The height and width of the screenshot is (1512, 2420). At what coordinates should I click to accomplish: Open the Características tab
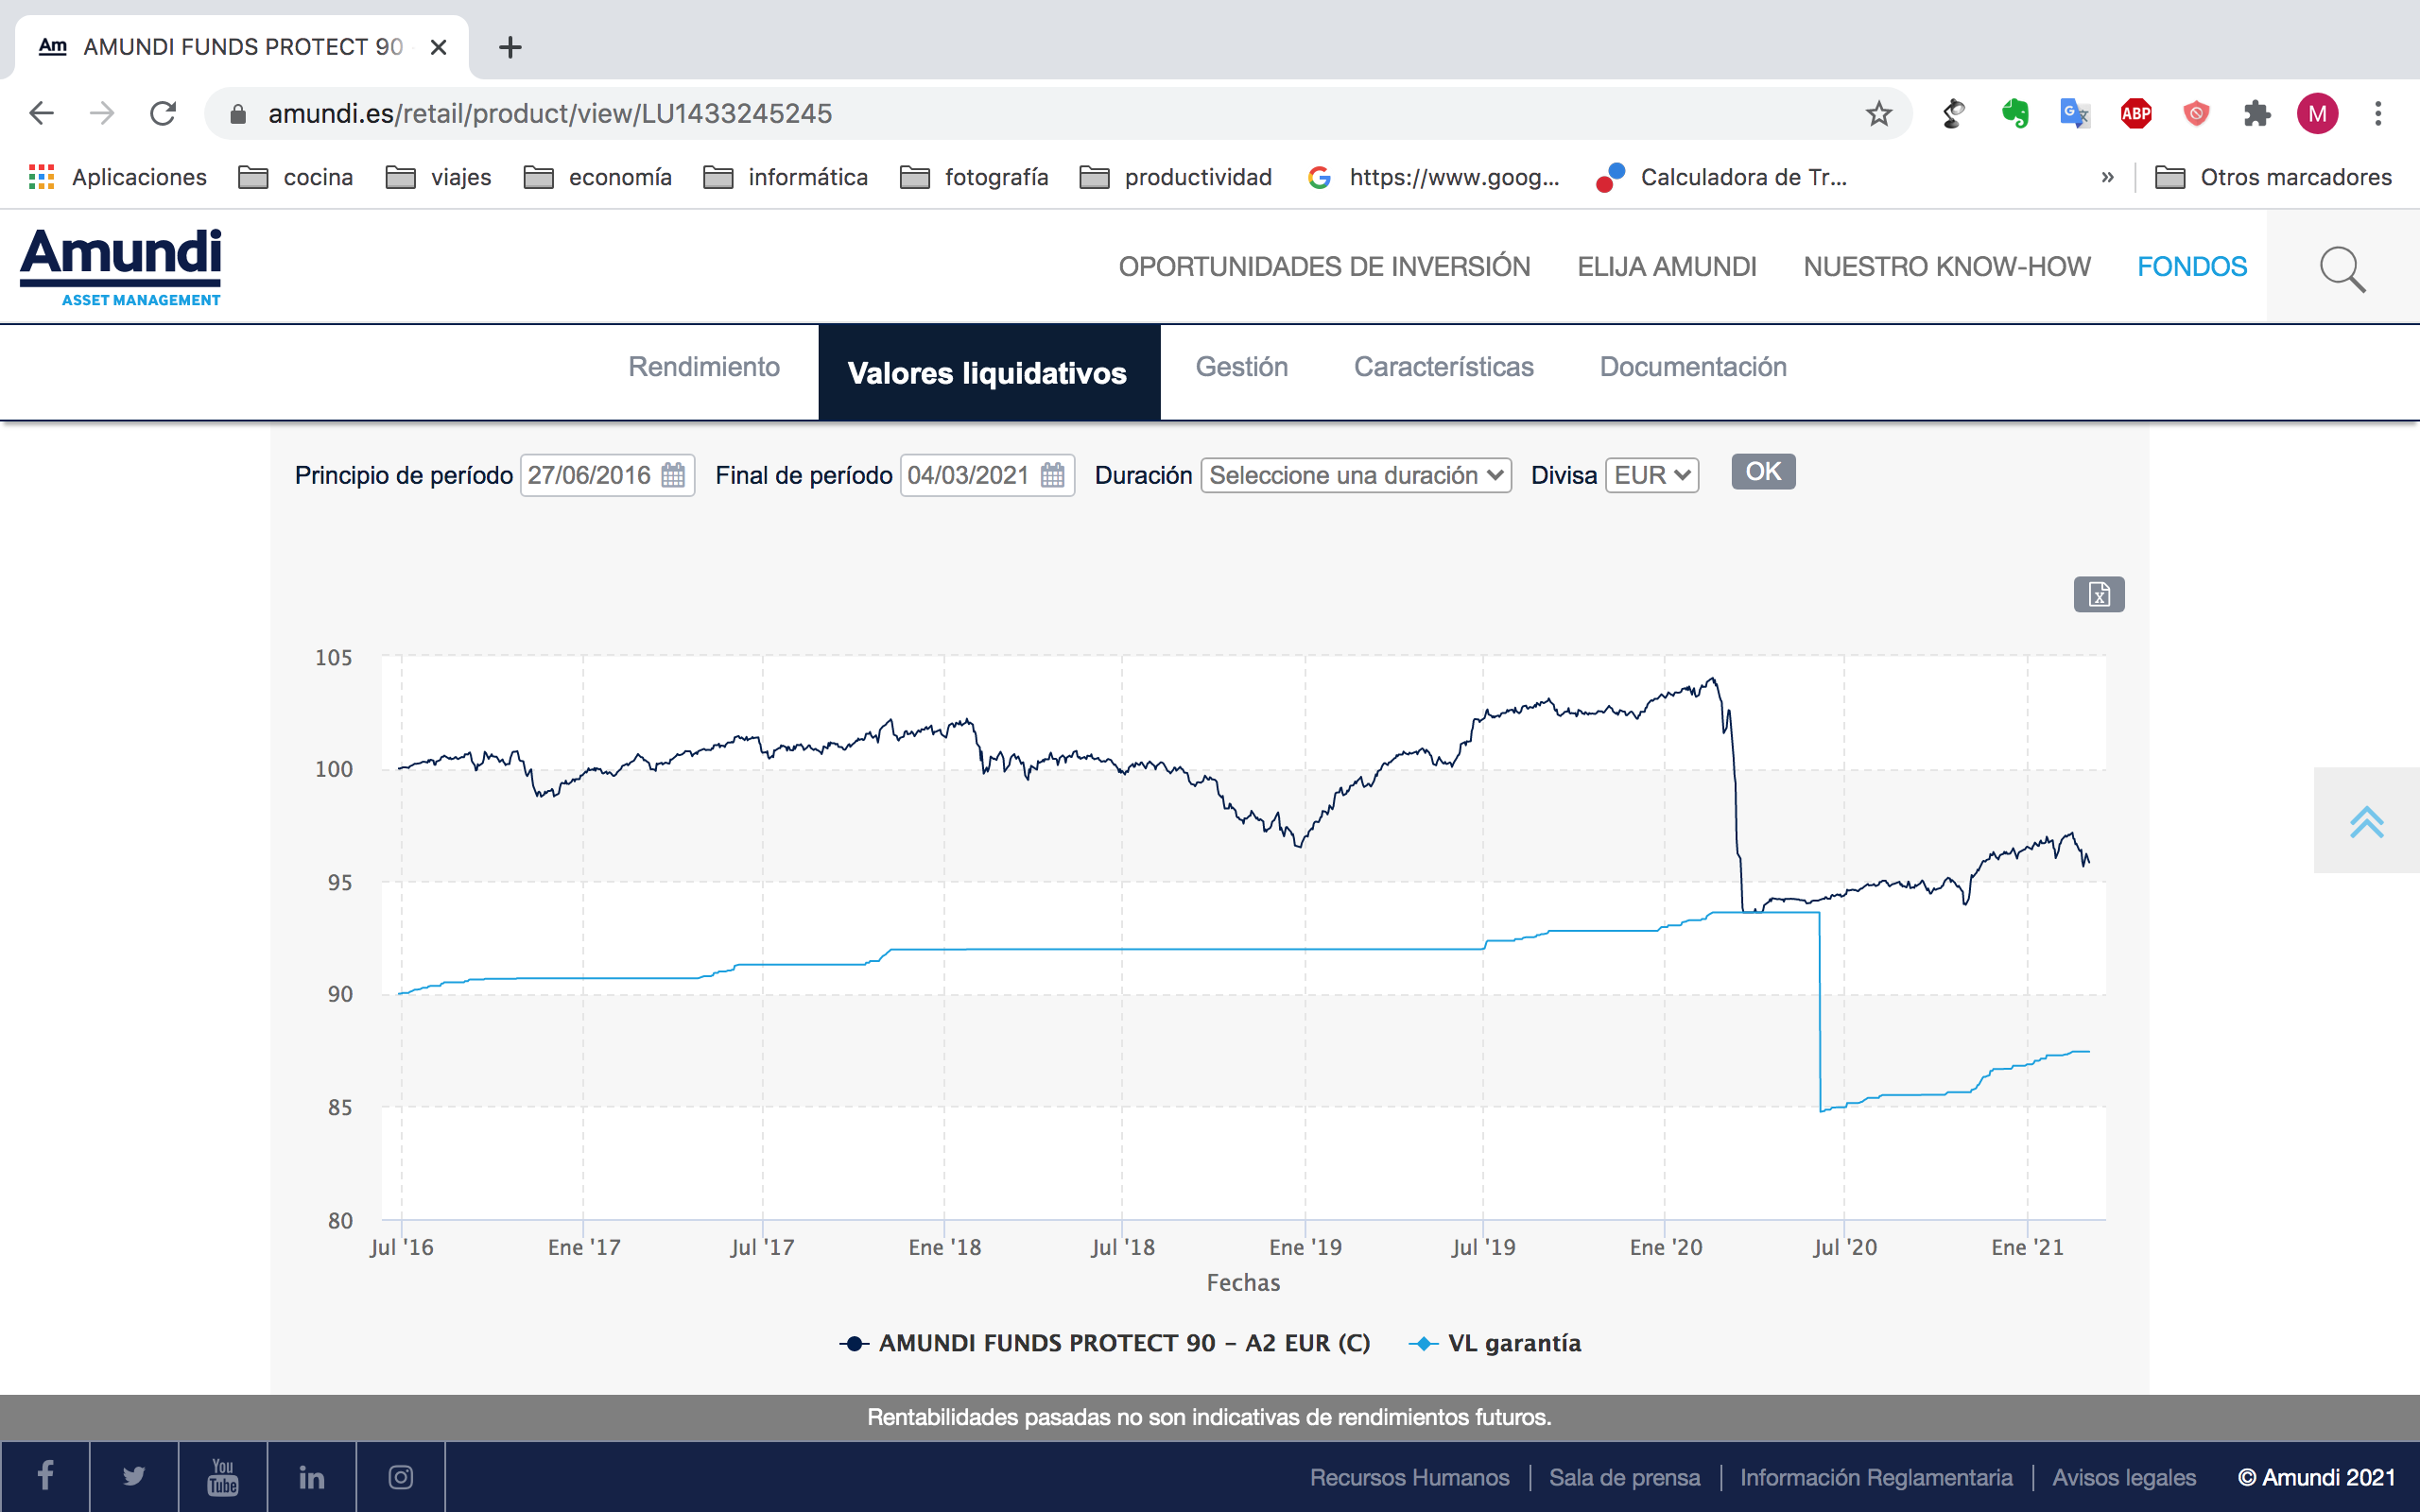tap(1443, 367)
